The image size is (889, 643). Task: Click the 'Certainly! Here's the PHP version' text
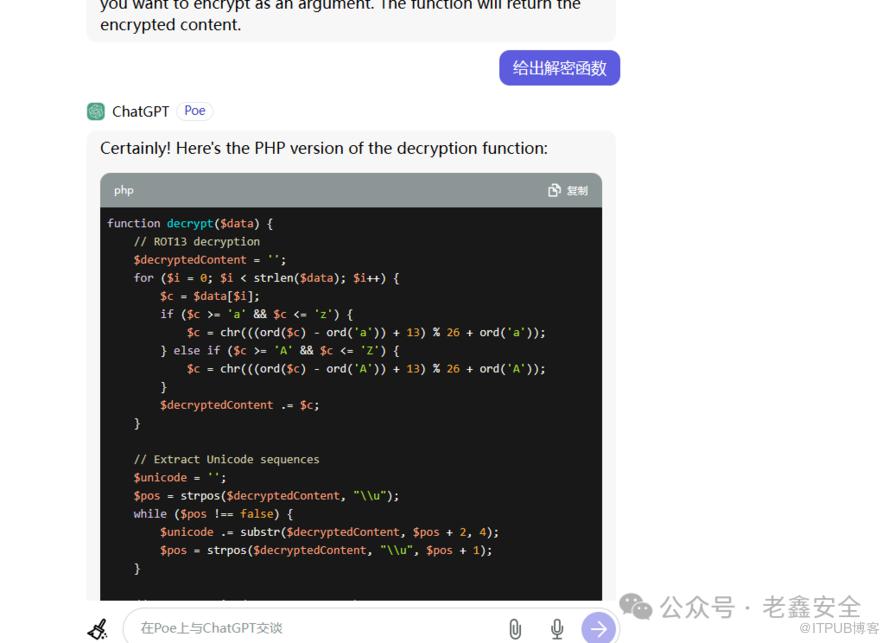coord(324,148)
